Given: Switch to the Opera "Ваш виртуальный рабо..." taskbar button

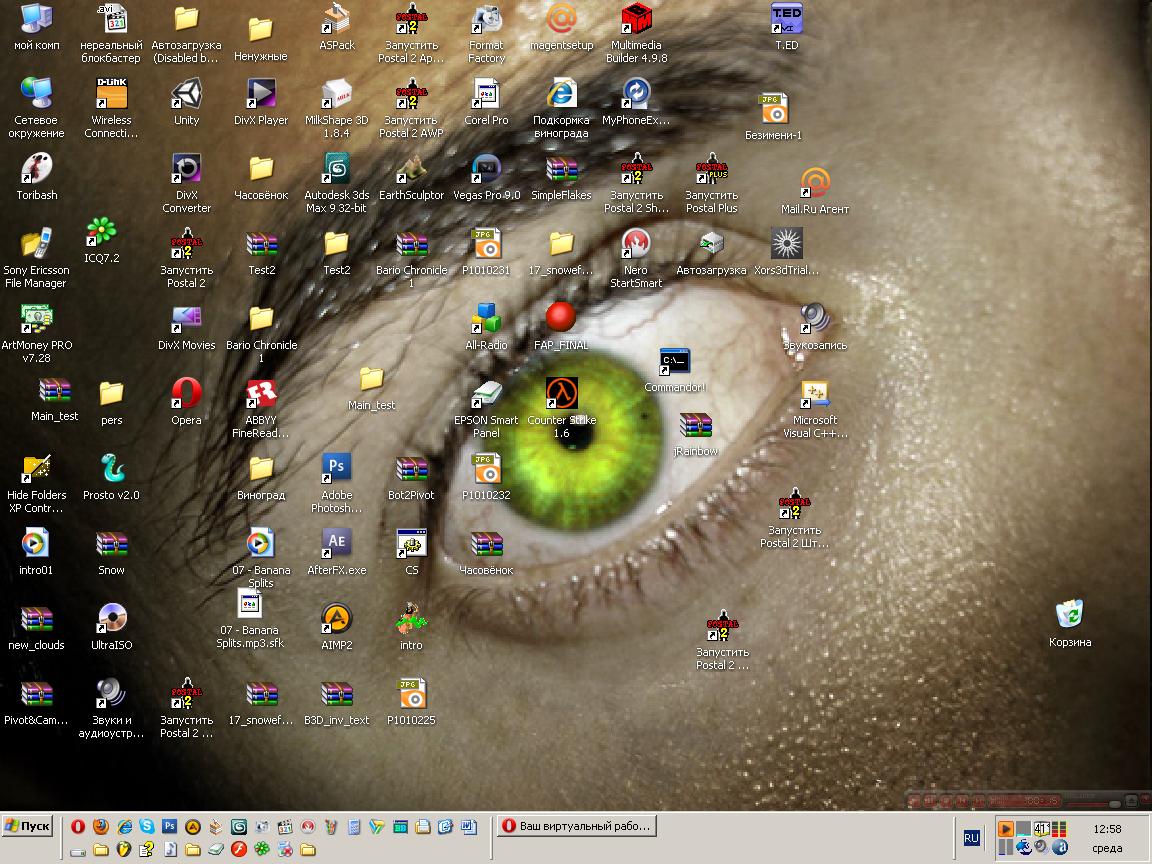Looking at the screenshot, I should pos(577,826).
